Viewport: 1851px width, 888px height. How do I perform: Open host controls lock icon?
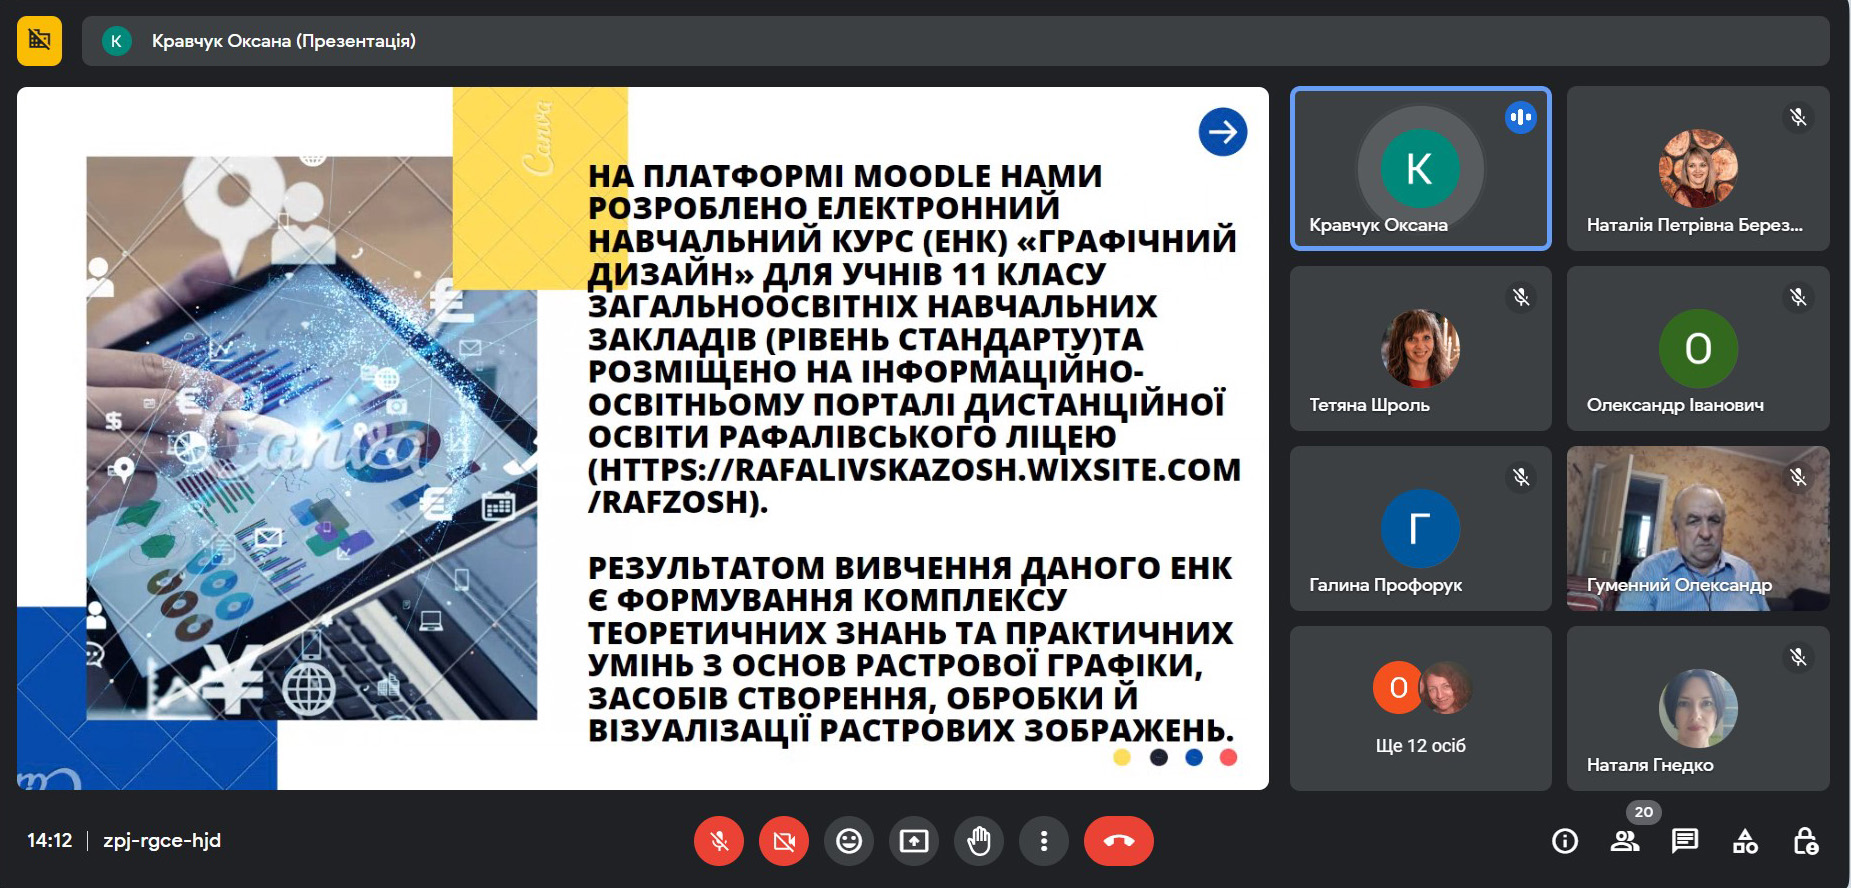[1806, 841]
